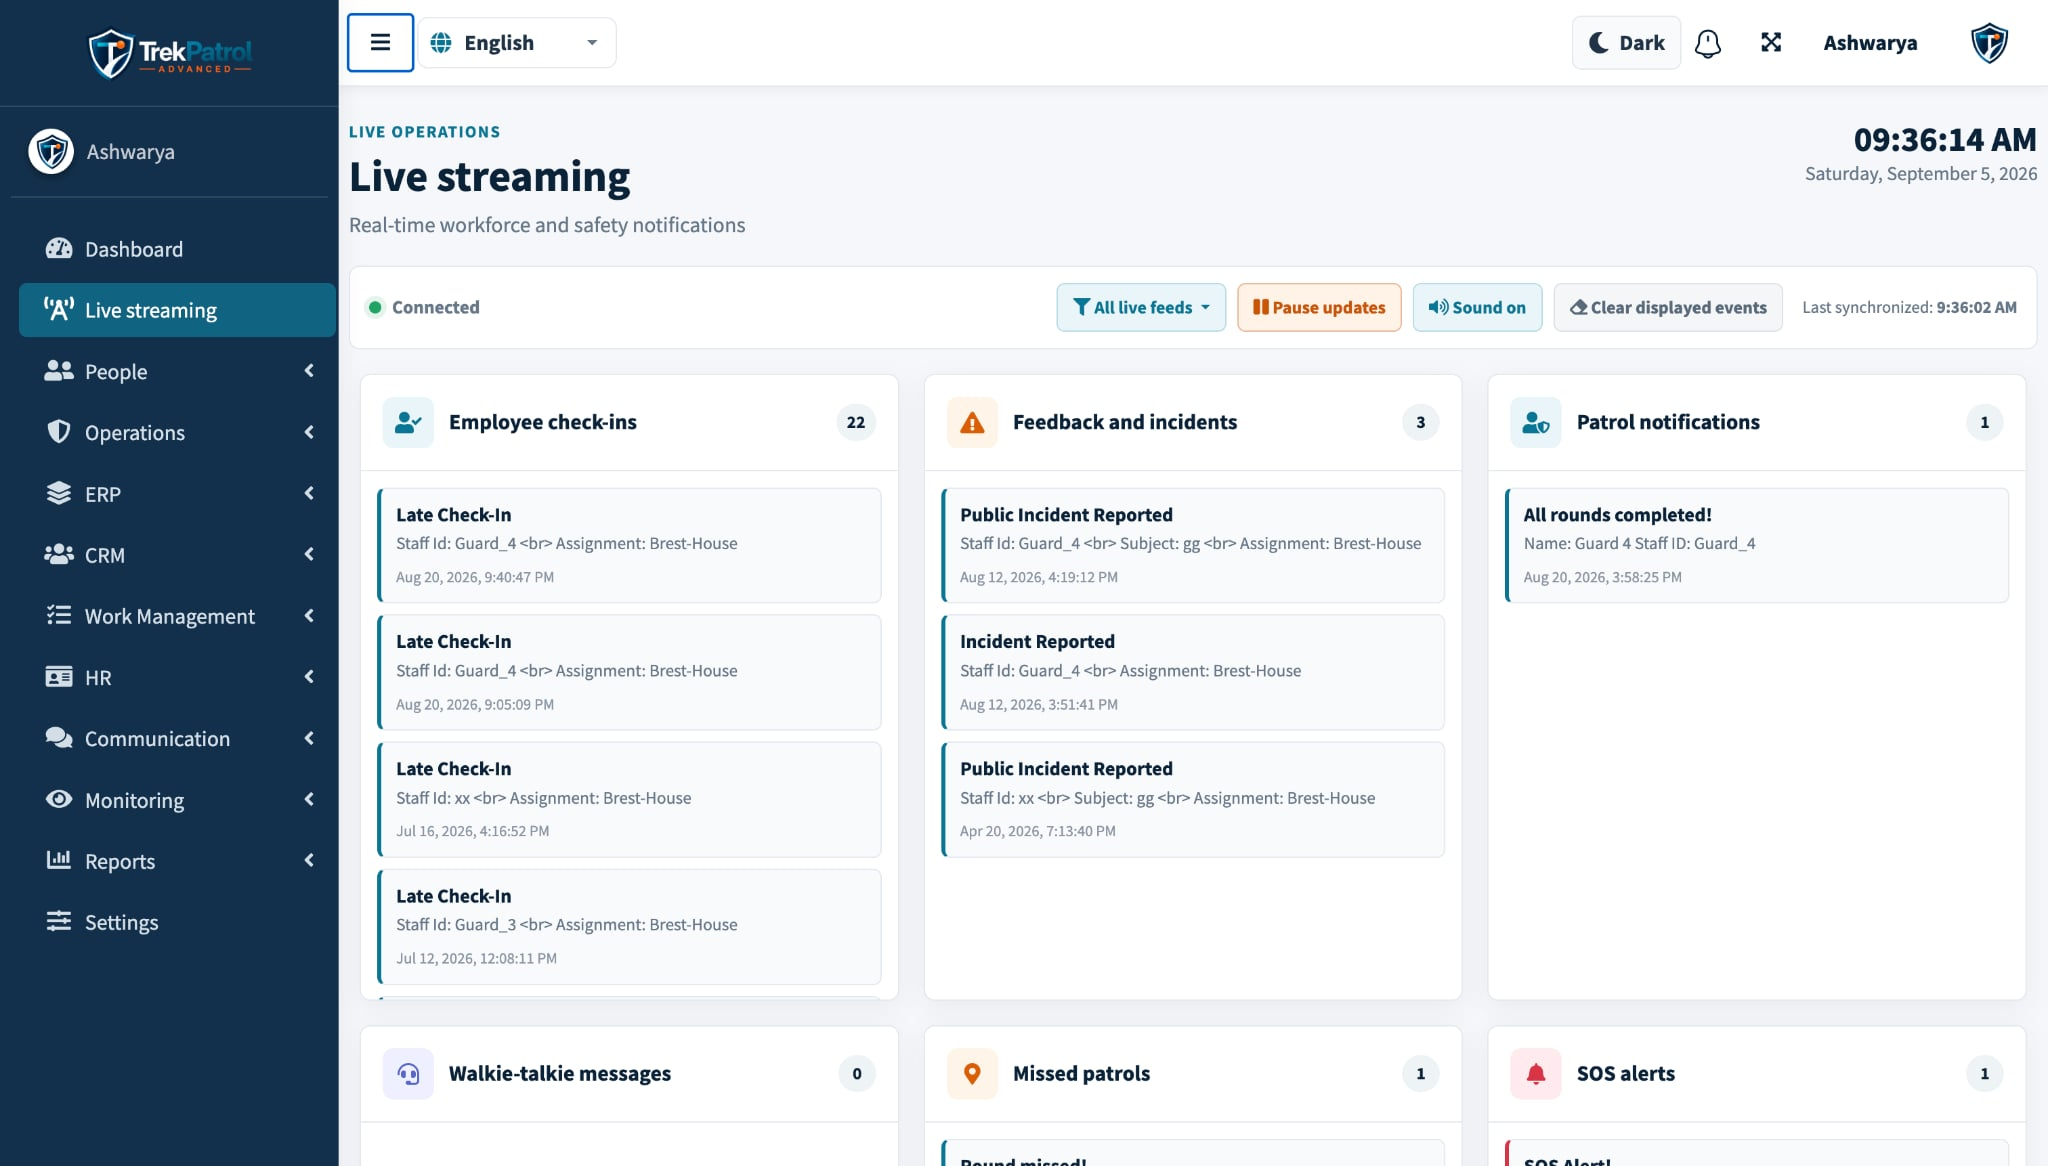Viewport: 2048px width, 1166px height.
Task: Click the Settings sliders icon
Action: coord(59,921)
